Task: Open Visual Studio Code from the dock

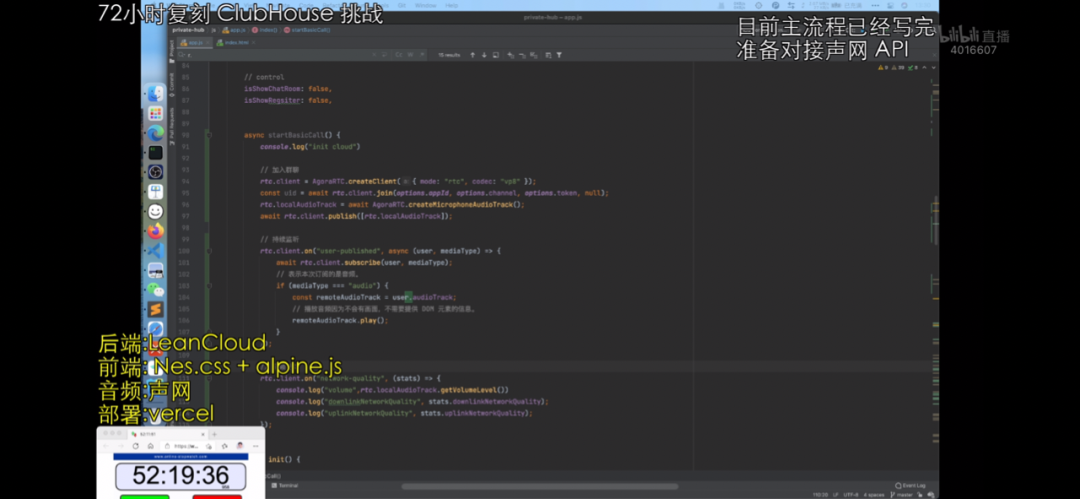Action: [x=156, y=251]
